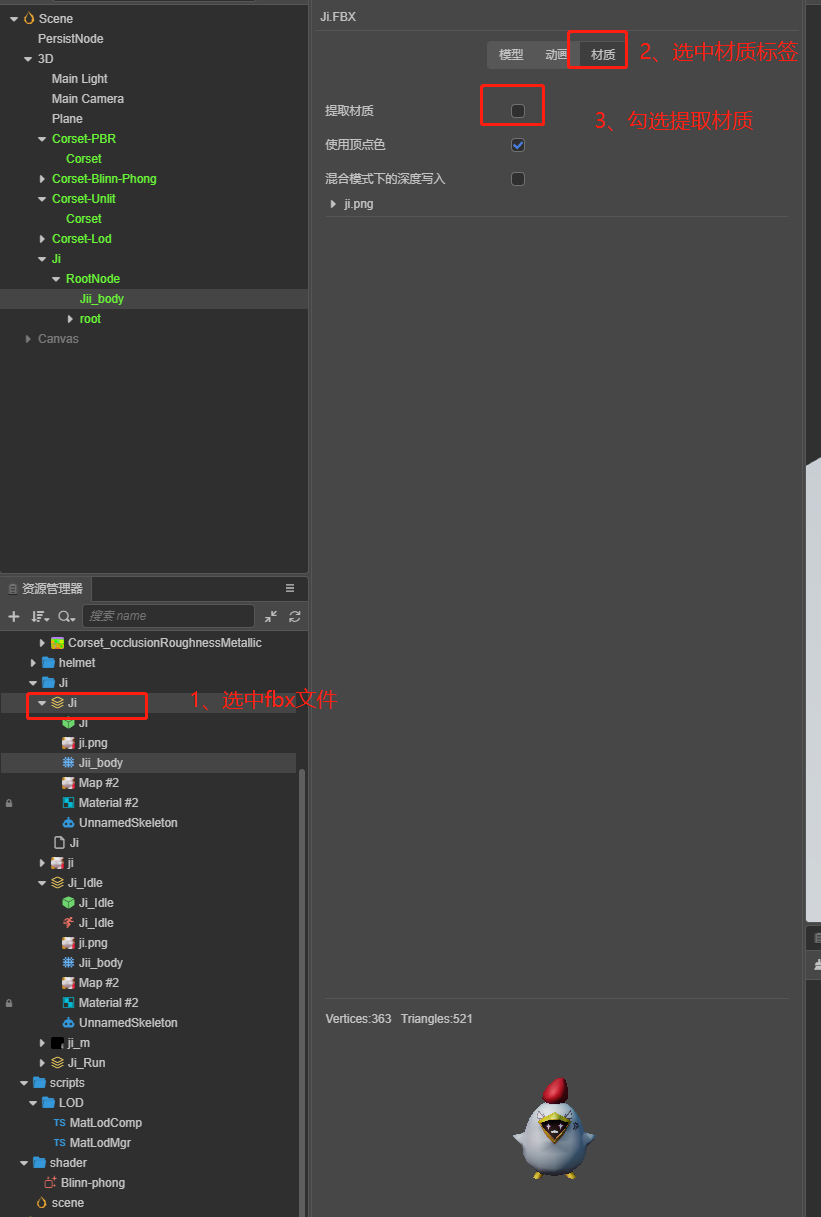Click the Ji.FBX inspector title

coord(338,16)
